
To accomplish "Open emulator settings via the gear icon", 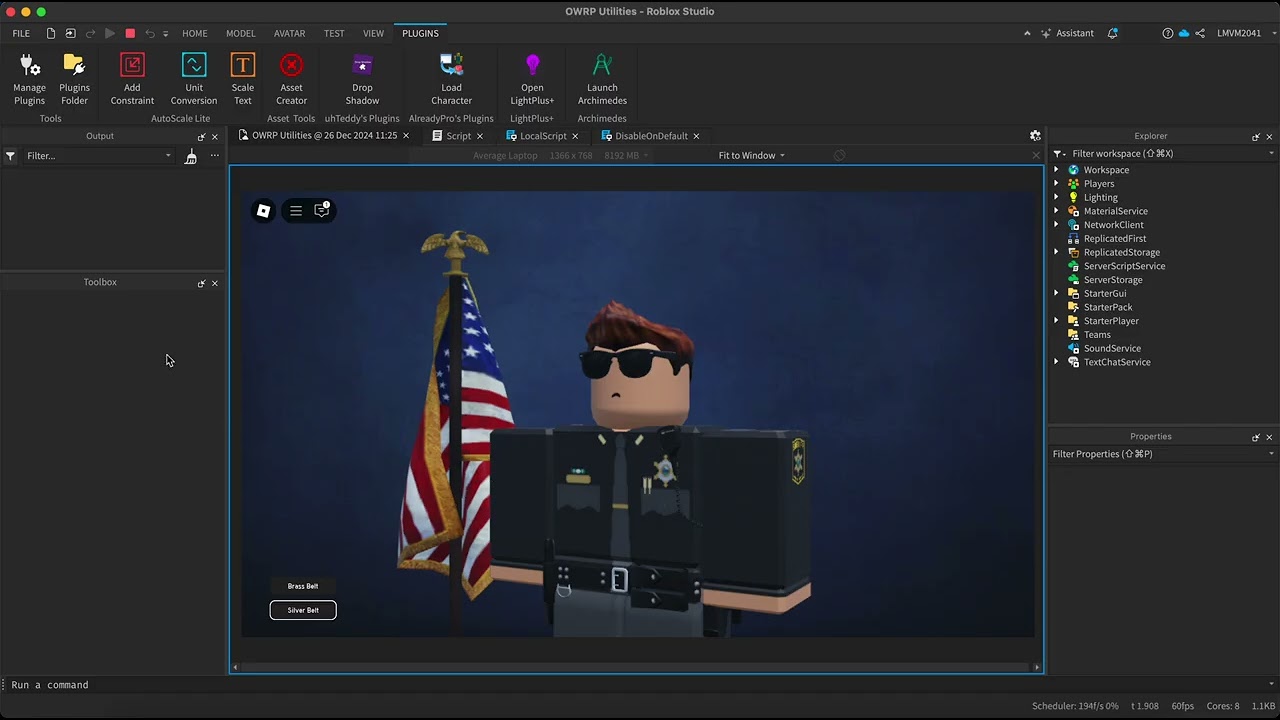I will (1035, 135).
